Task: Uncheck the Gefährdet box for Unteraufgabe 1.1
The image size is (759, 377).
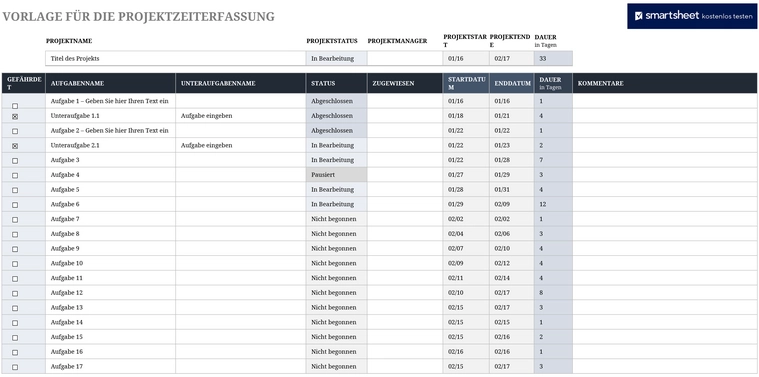Action: tap(15, 117)
